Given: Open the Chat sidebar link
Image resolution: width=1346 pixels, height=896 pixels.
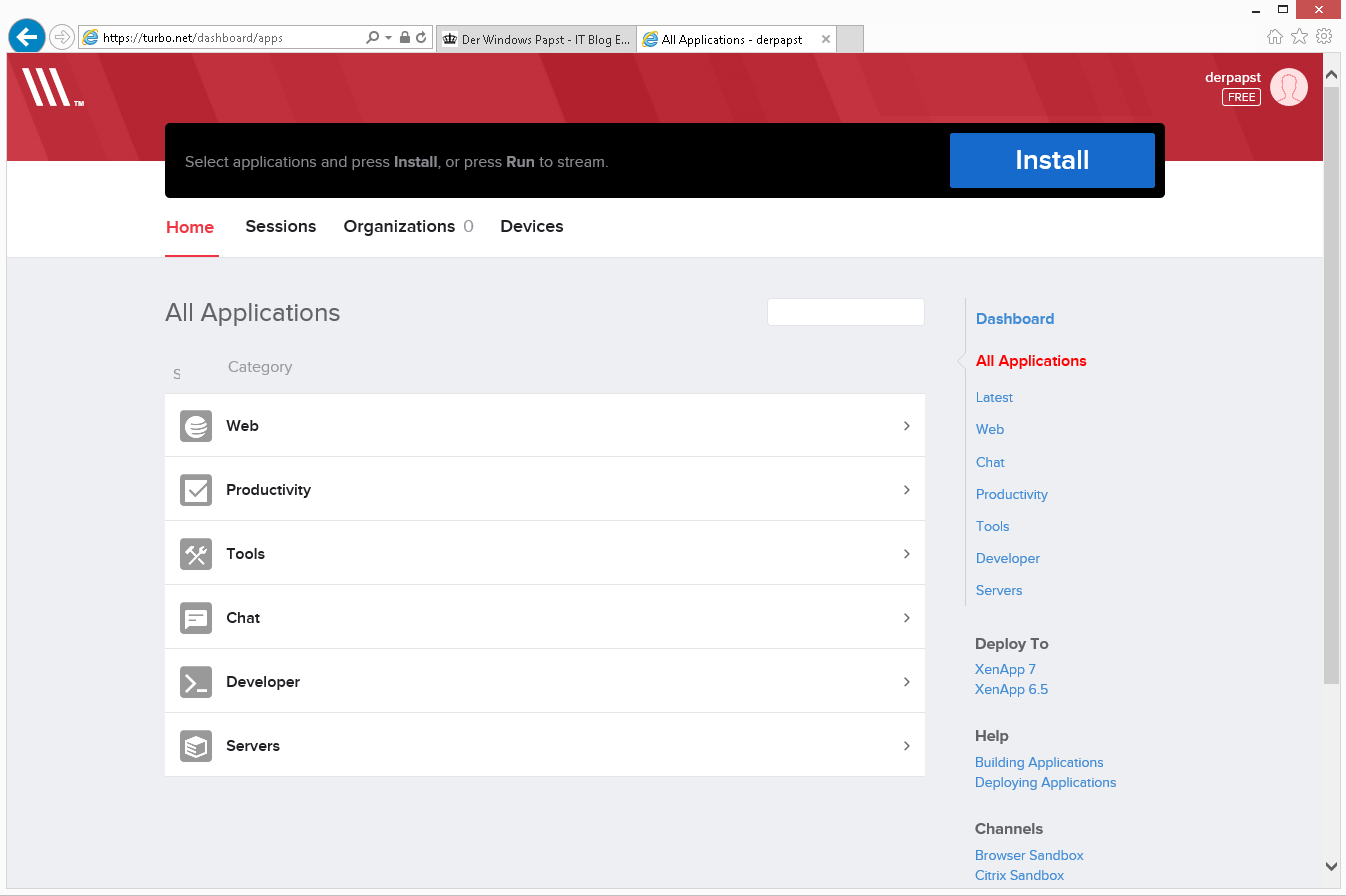Looking at the screenshot, I should pos(990,463).
